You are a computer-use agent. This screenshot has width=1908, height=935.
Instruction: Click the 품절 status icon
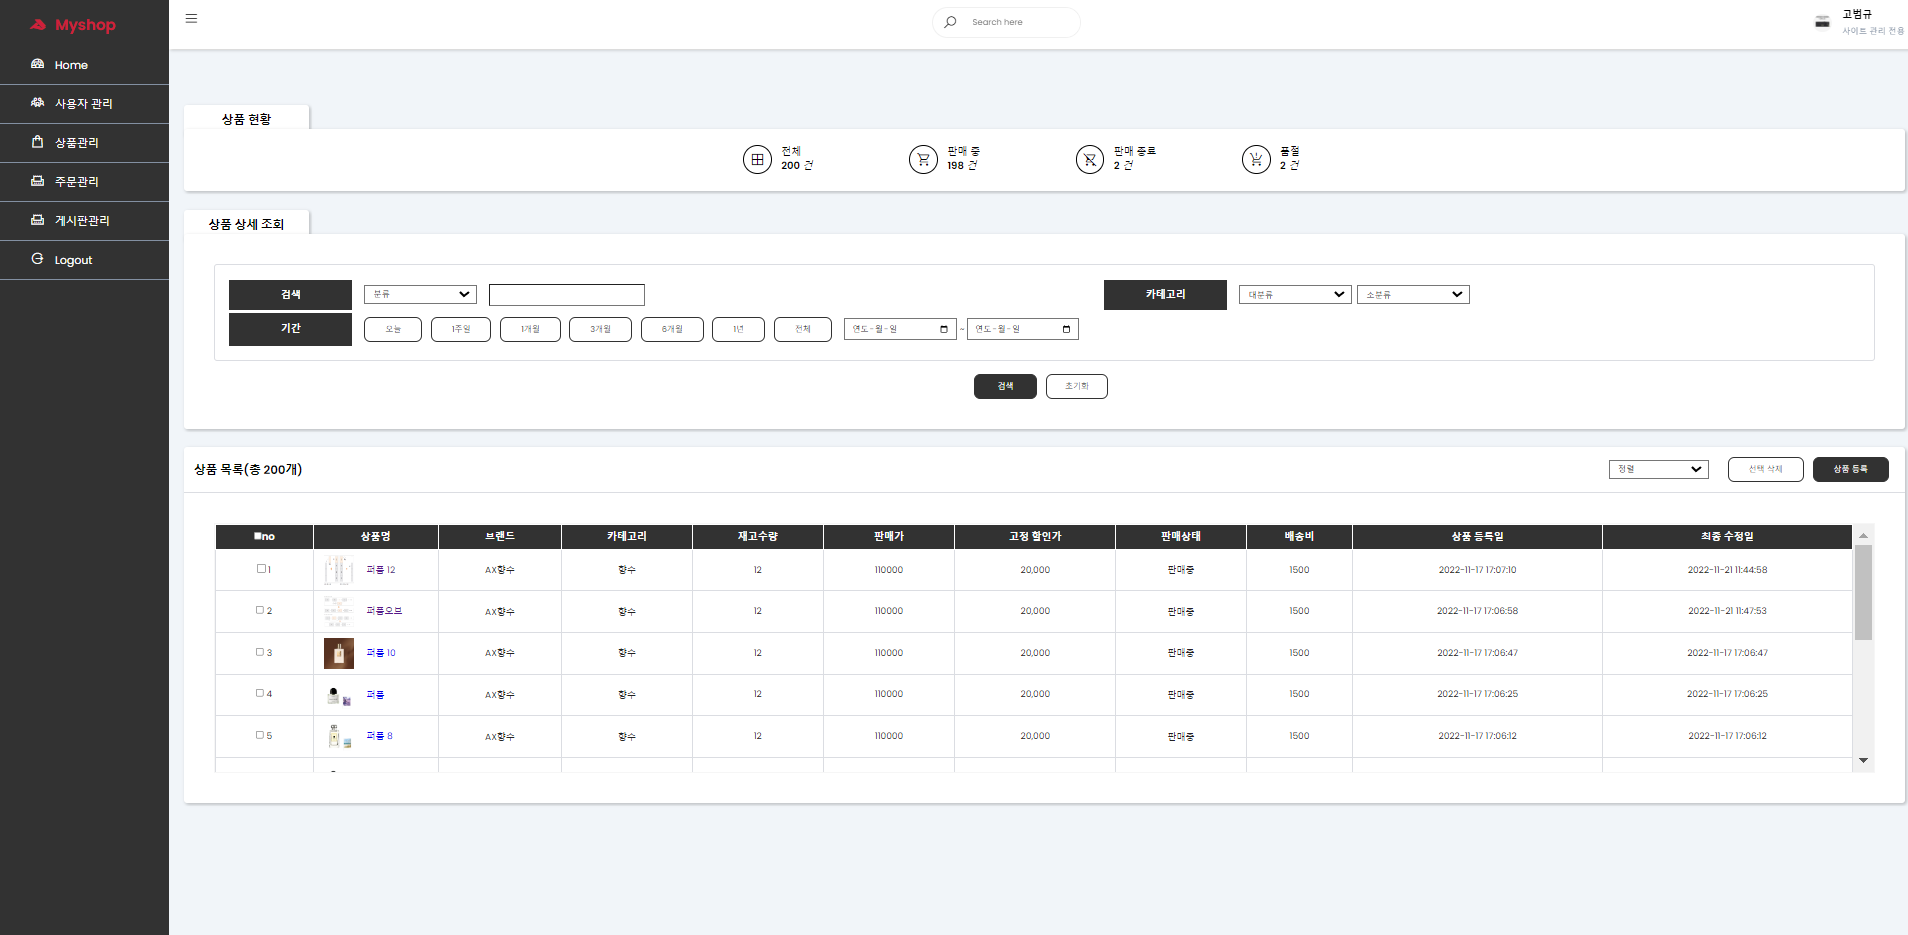1257,159
